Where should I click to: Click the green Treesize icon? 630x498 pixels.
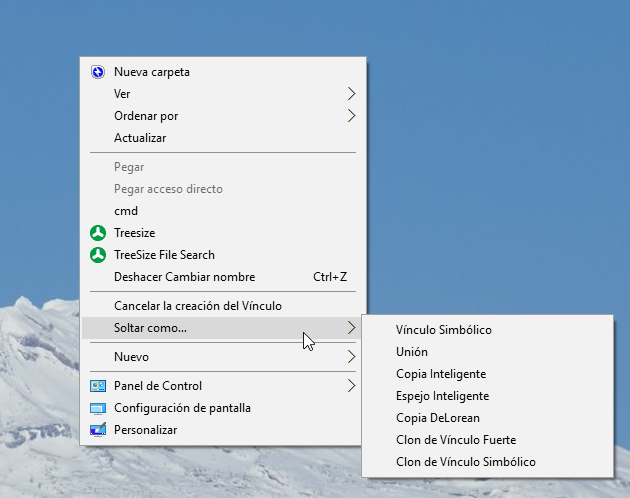(x=98, y=233)
